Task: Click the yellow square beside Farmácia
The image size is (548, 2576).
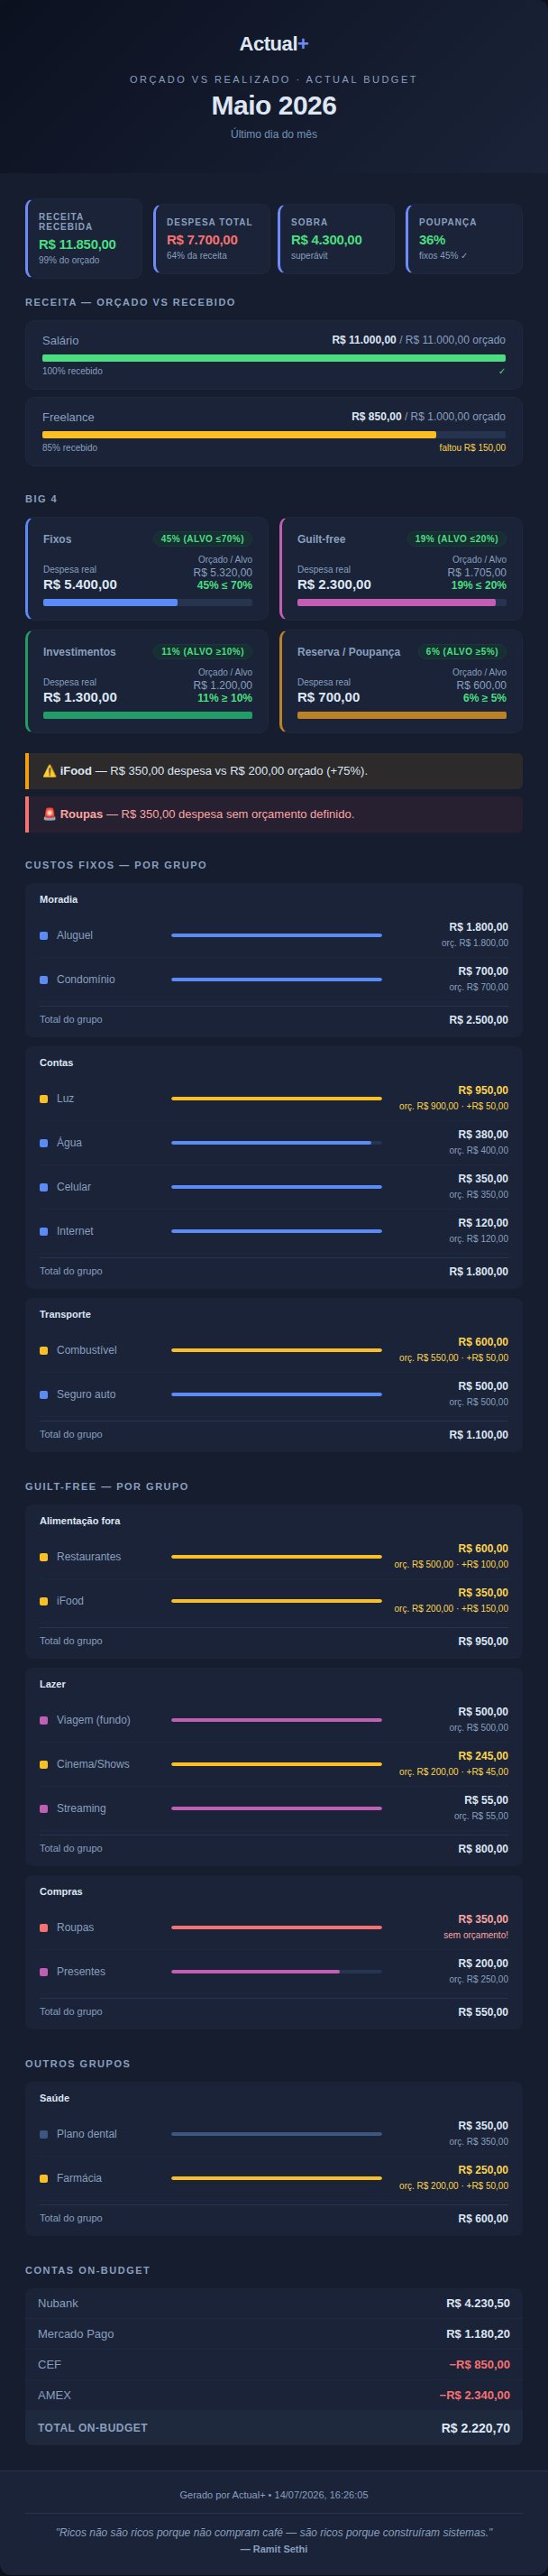Action: click(x=43, y=2178)
